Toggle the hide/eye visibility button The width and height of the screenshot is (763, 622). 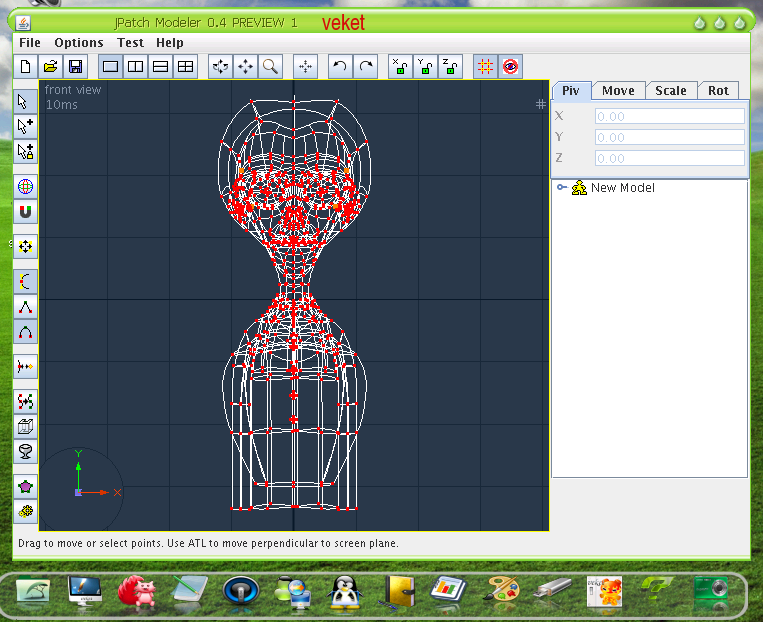click(510, 67)
